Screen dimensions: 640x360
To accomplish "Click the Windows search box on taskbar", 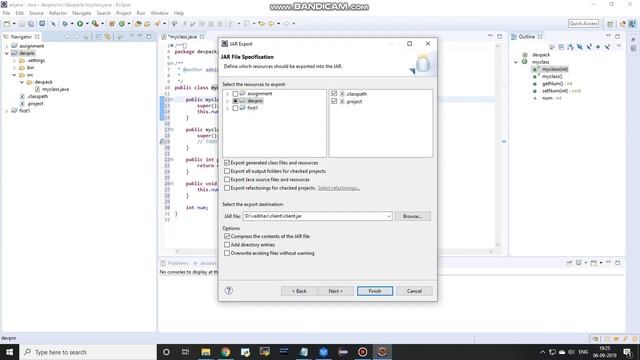I will pyautogui.click(x=88, y=352).
